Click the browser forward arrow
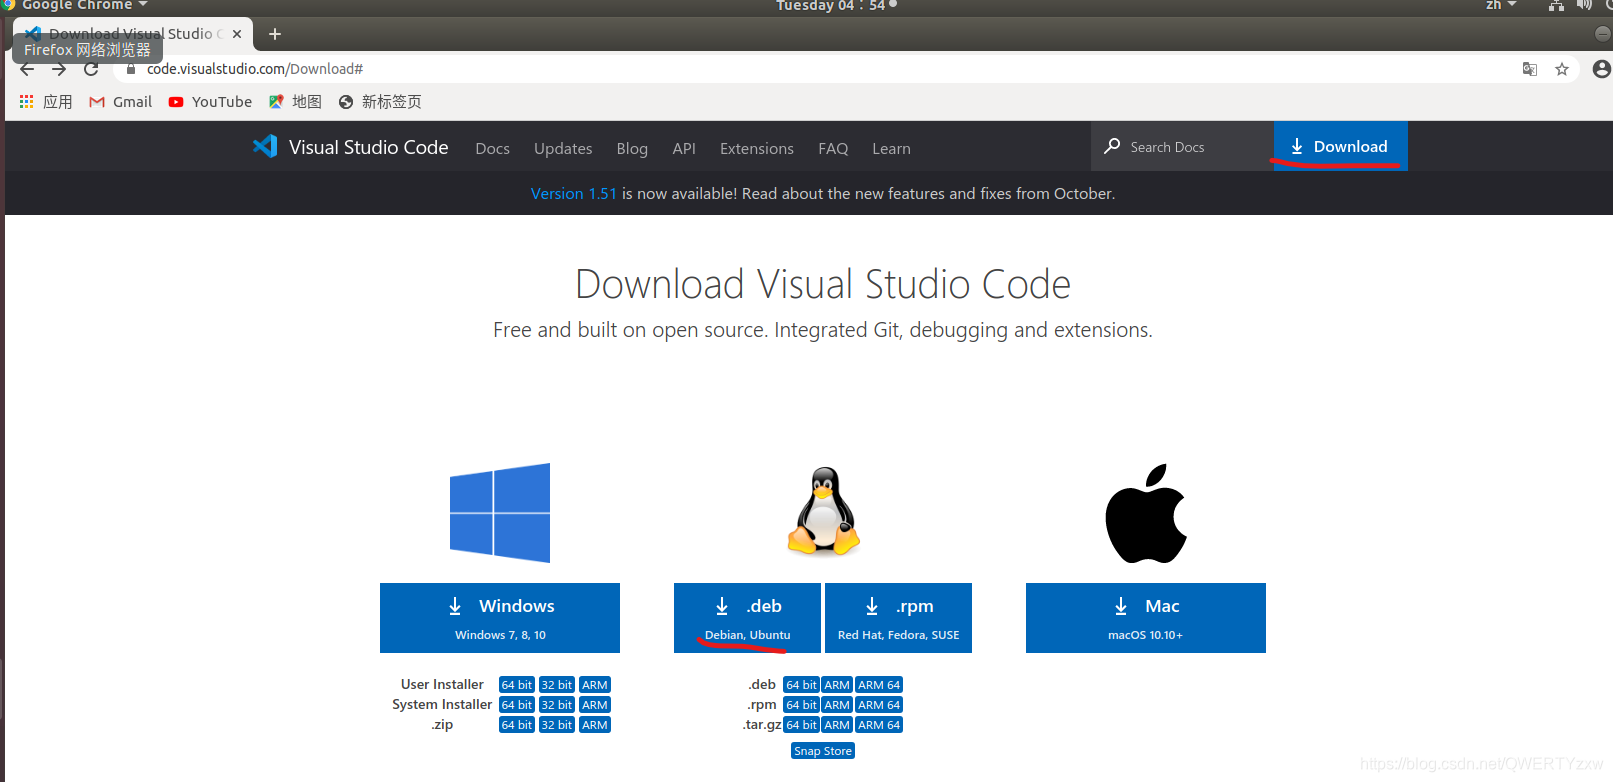 point(59,69)
